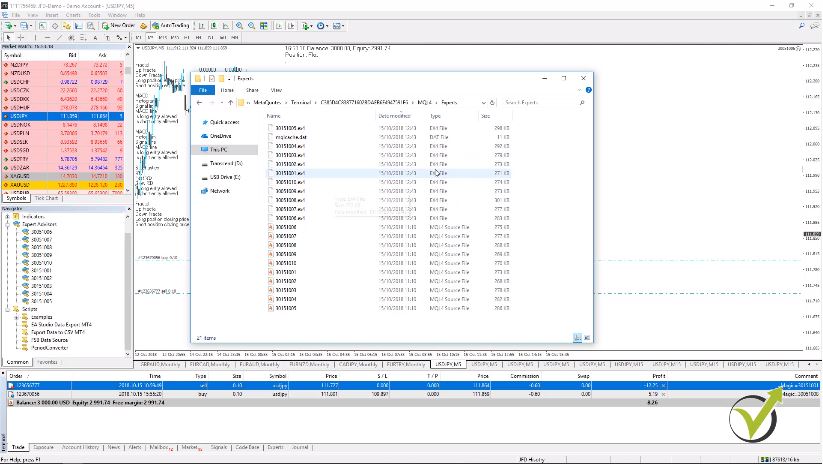Click the tile windows icon in toolbar

click(263, 25)
